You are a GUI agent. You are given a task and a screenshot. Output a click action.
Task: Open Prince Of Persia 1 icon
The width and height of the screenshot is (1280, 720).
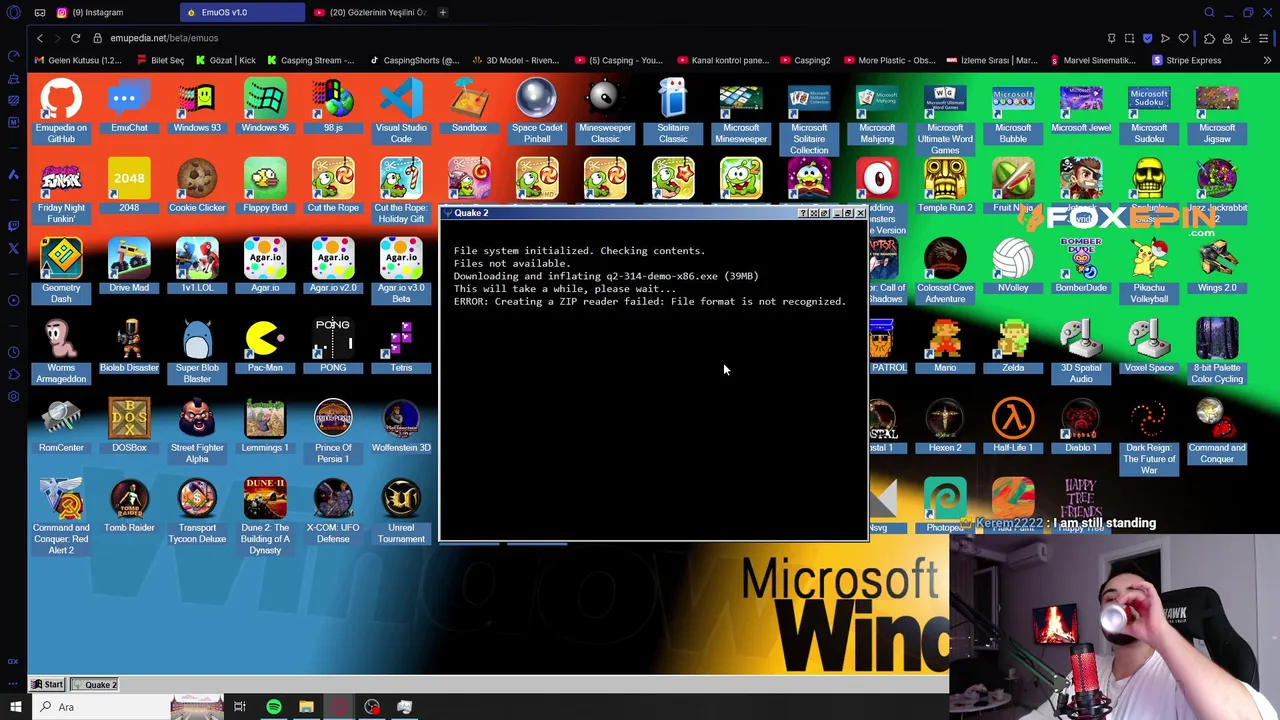(333, 431)
